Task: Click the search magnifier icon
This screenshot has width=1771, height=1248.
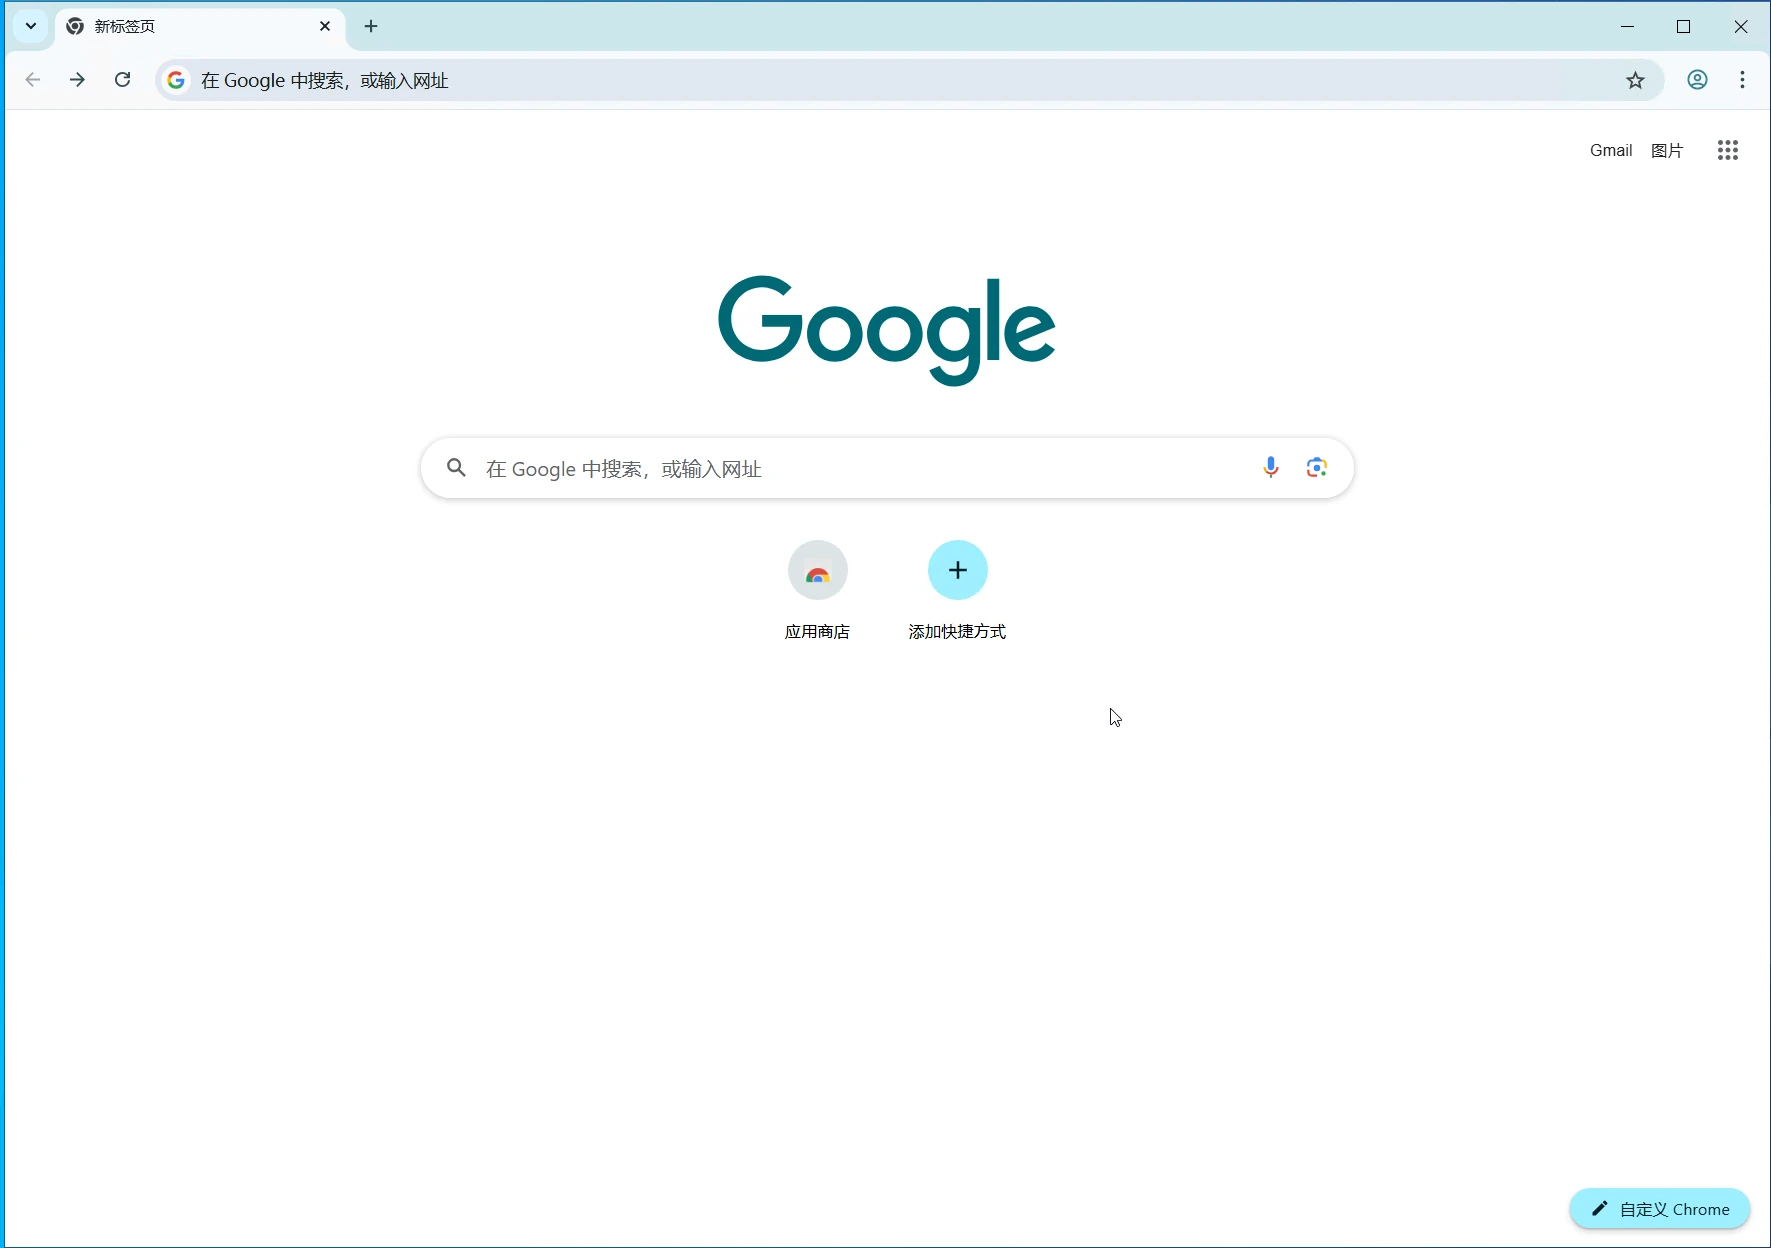Action: 456,468
